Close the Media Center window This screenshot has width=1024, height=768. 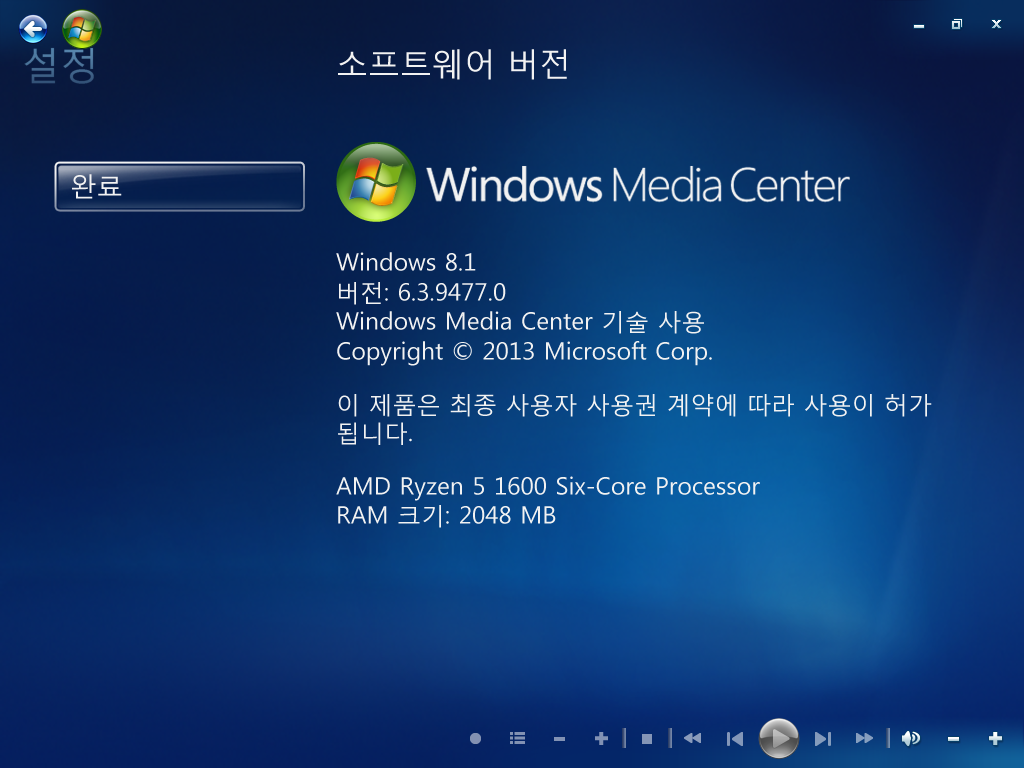click(996, 24)
